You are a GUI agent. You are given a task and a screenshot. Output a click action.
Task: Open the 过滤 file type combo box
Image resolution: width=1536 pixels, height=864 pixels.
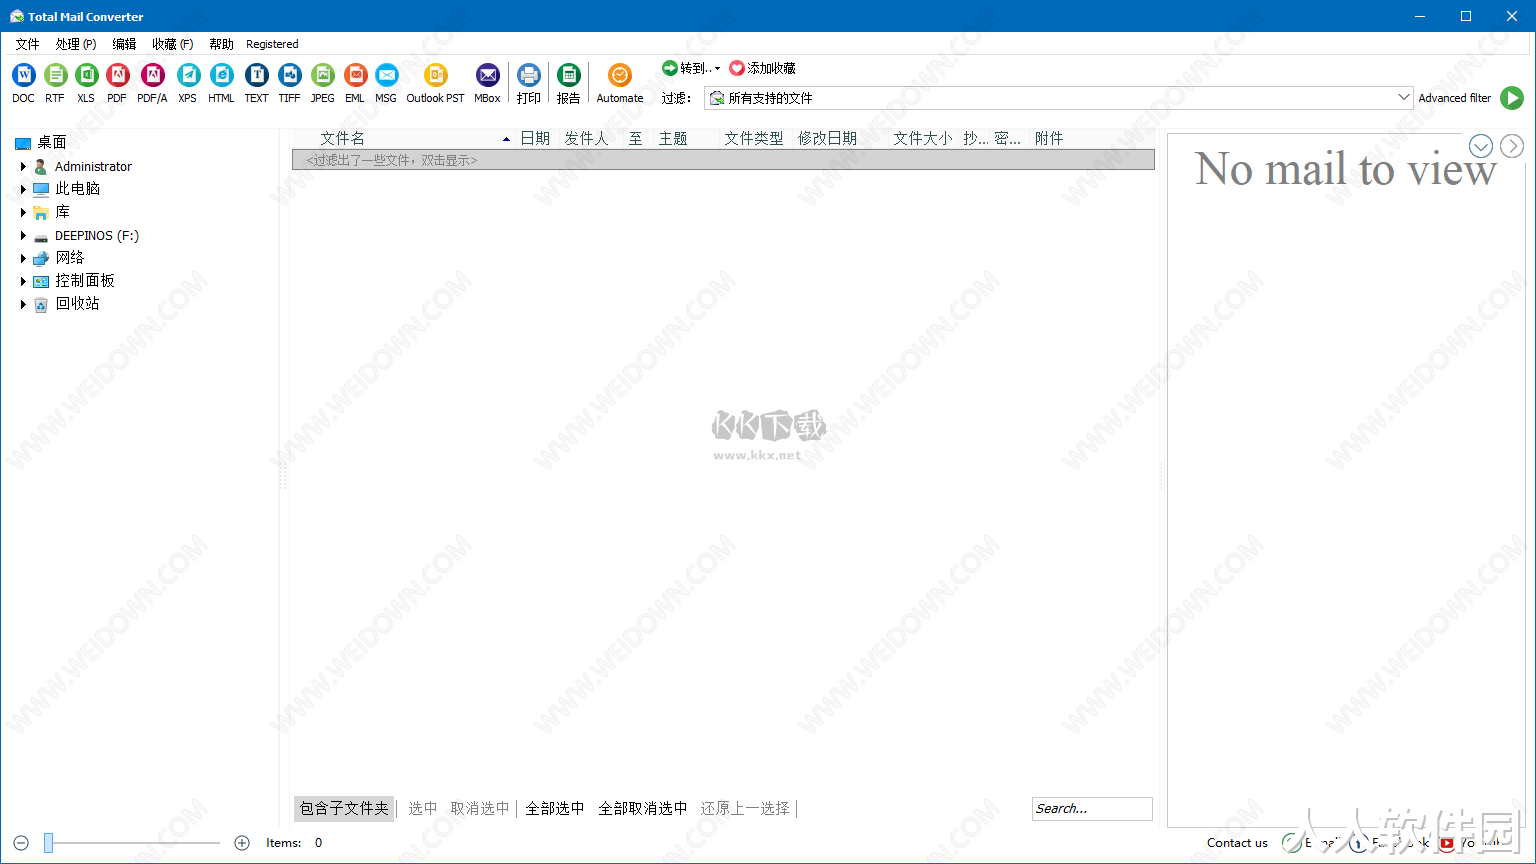pos(1058,98)
